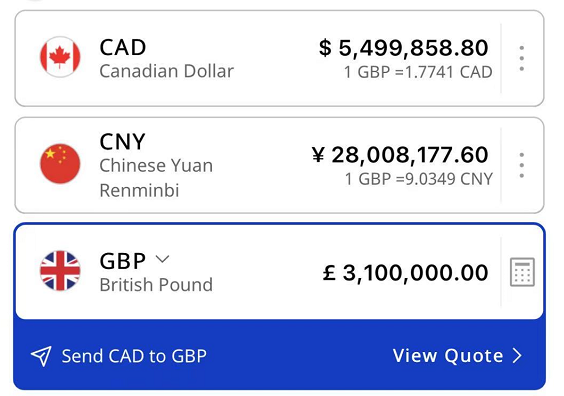Viewport: 564px width, 396px height.
Task: Tap the Chinese flag icon
Action: 60,164
